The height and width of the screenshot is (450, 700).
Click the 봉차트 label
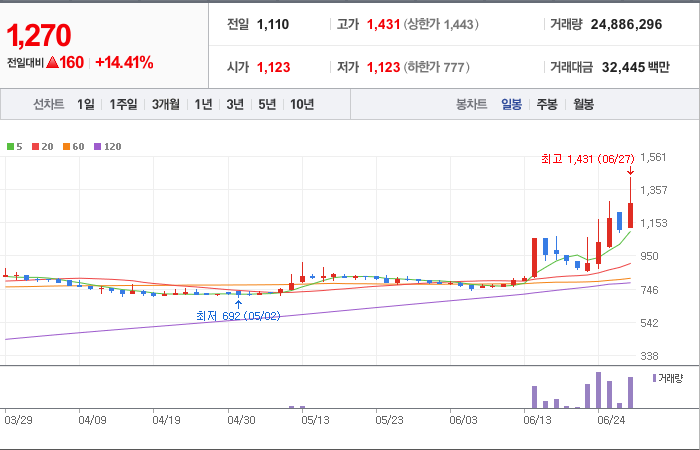(471, 104)
